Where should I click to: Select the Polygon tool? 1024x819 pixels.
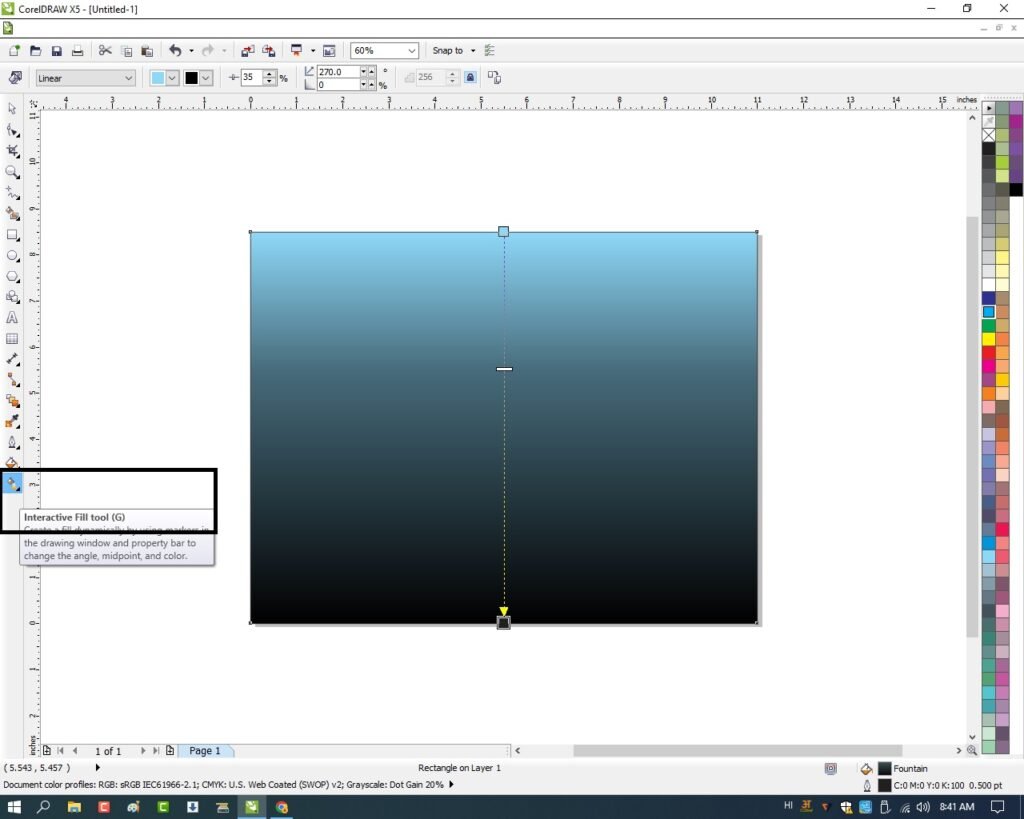point(12,276)
